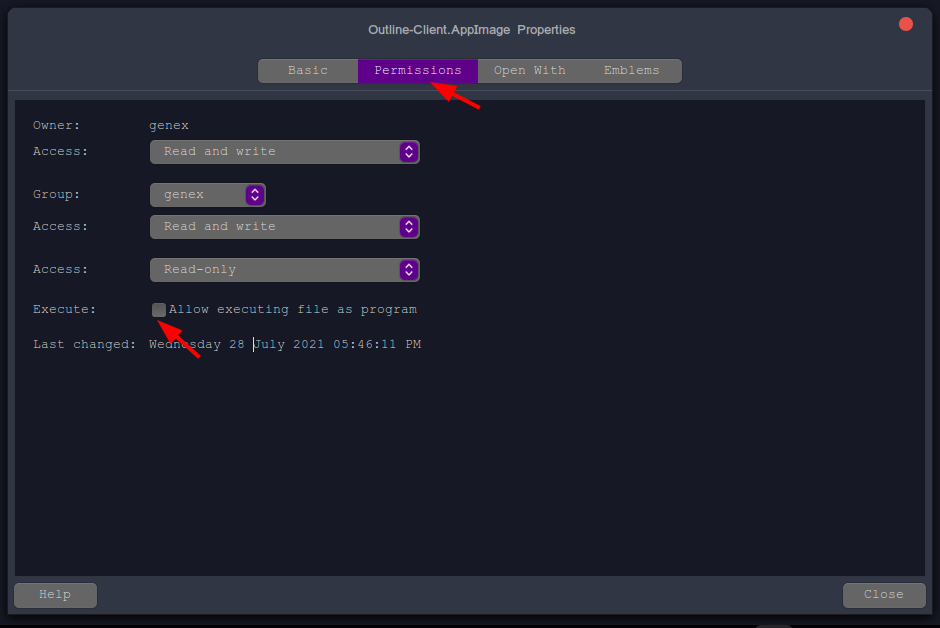Click the Close button
The width and height of the screenshot is (940, 628).
coord(884,595)
